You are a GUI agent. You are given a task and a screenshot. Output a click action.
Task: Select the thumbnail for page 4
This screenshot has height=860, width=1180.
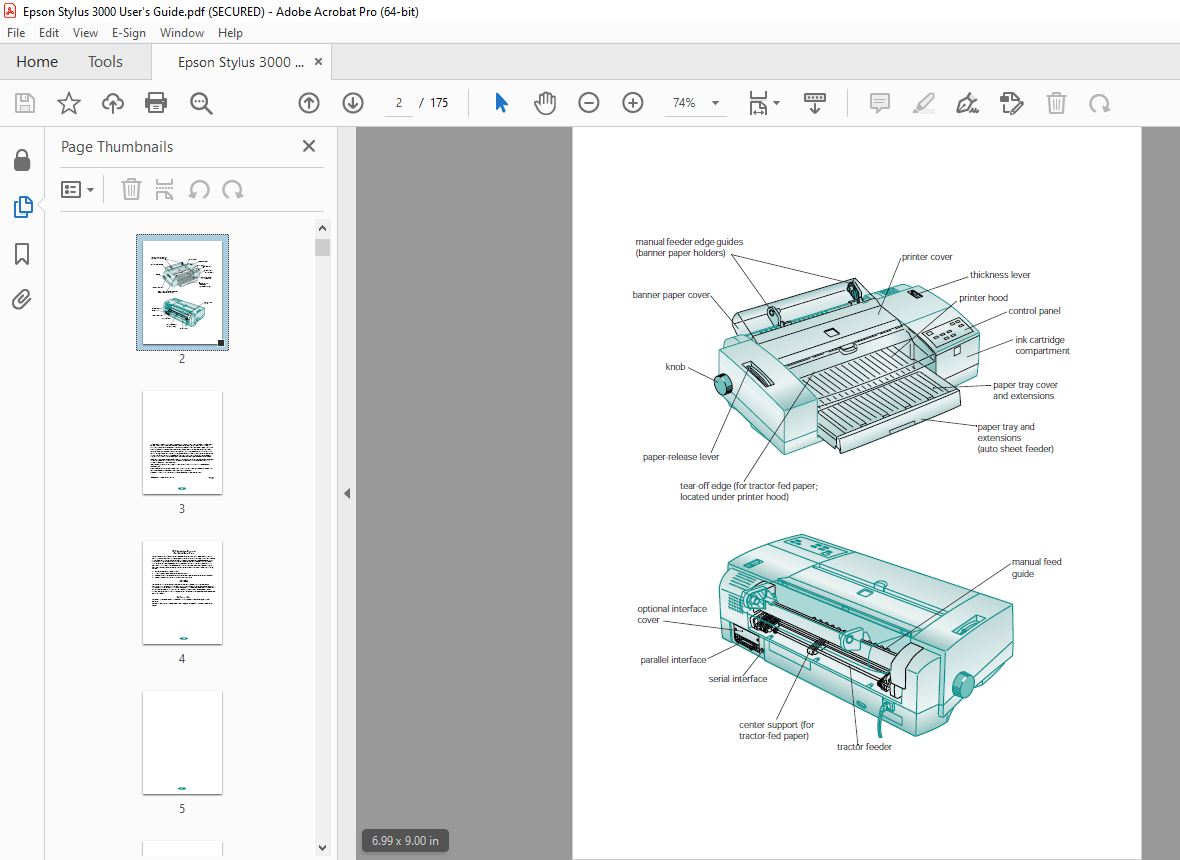pos(182,593)
